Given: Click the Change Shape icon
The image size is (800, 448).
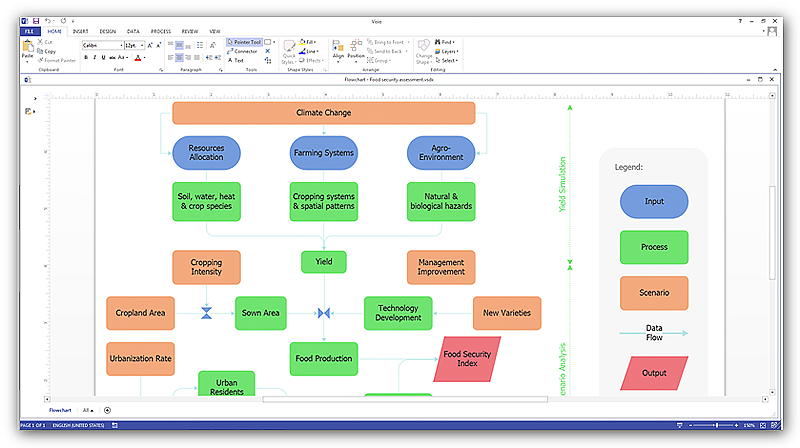Looking at the screenshot, I should (424, 51).
